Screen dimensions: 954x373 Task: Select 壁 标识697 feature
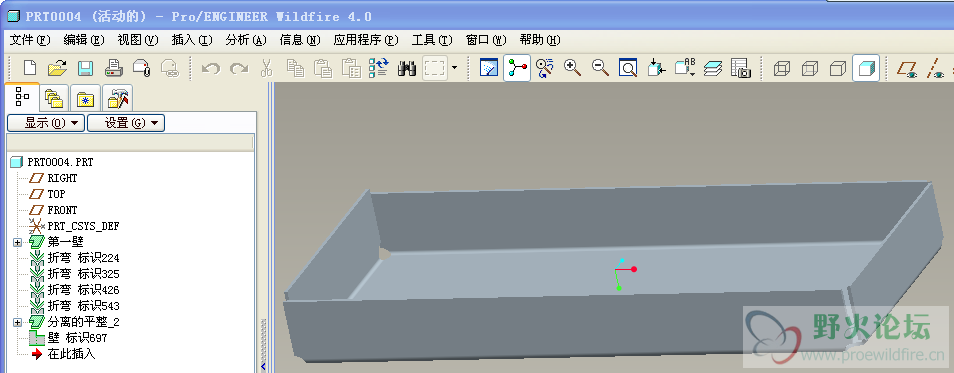pos(77,338)
